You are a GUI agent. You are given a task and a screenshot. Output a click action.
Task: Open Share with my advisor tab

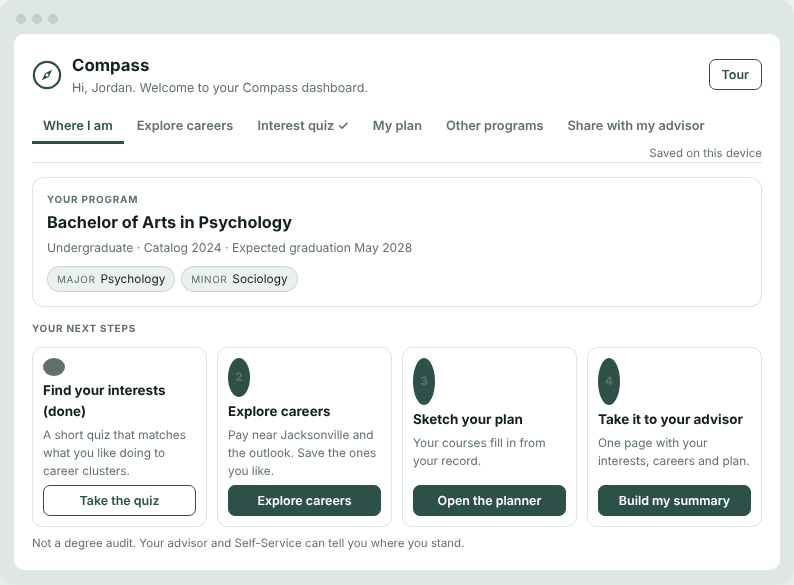(x=636, y=126)
